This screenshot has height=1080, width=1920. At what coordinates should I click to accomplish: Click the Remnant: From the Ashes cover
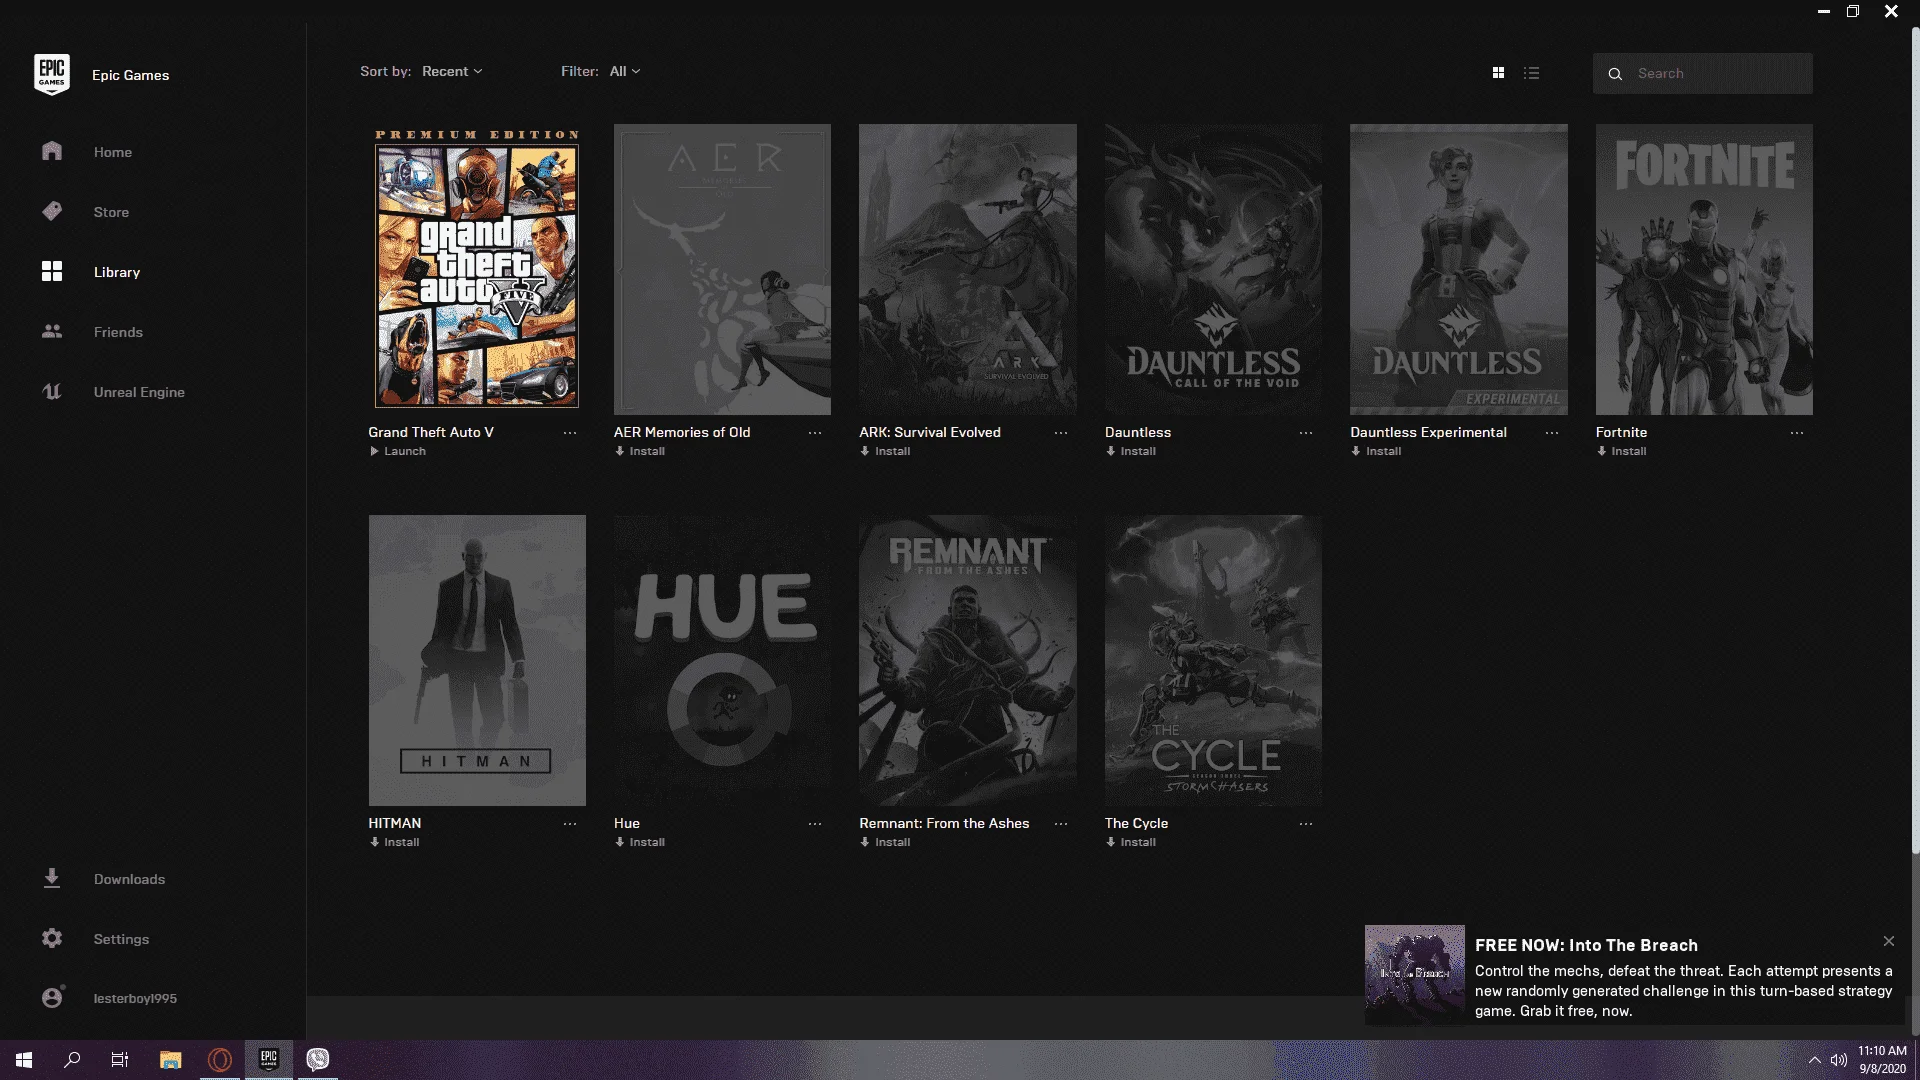(x=968, y=660)
